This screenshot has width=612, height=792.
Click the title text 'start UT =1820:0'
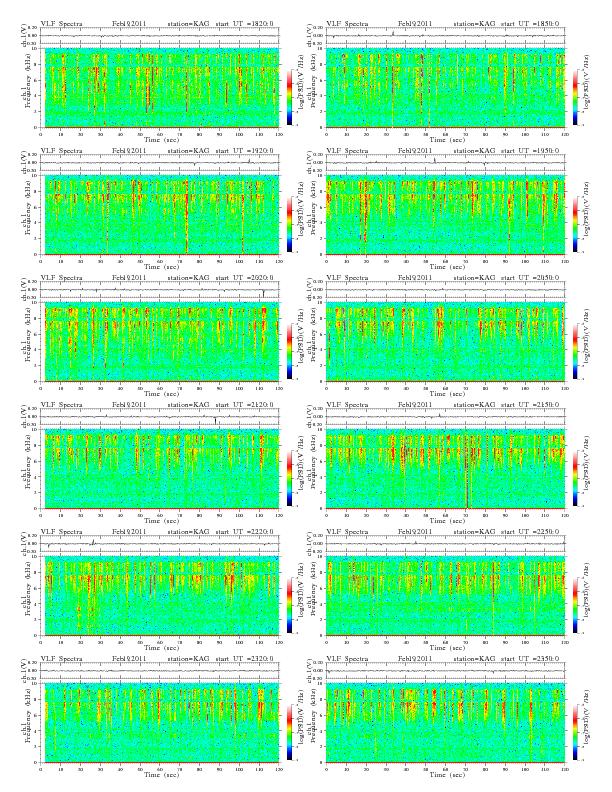244,24
